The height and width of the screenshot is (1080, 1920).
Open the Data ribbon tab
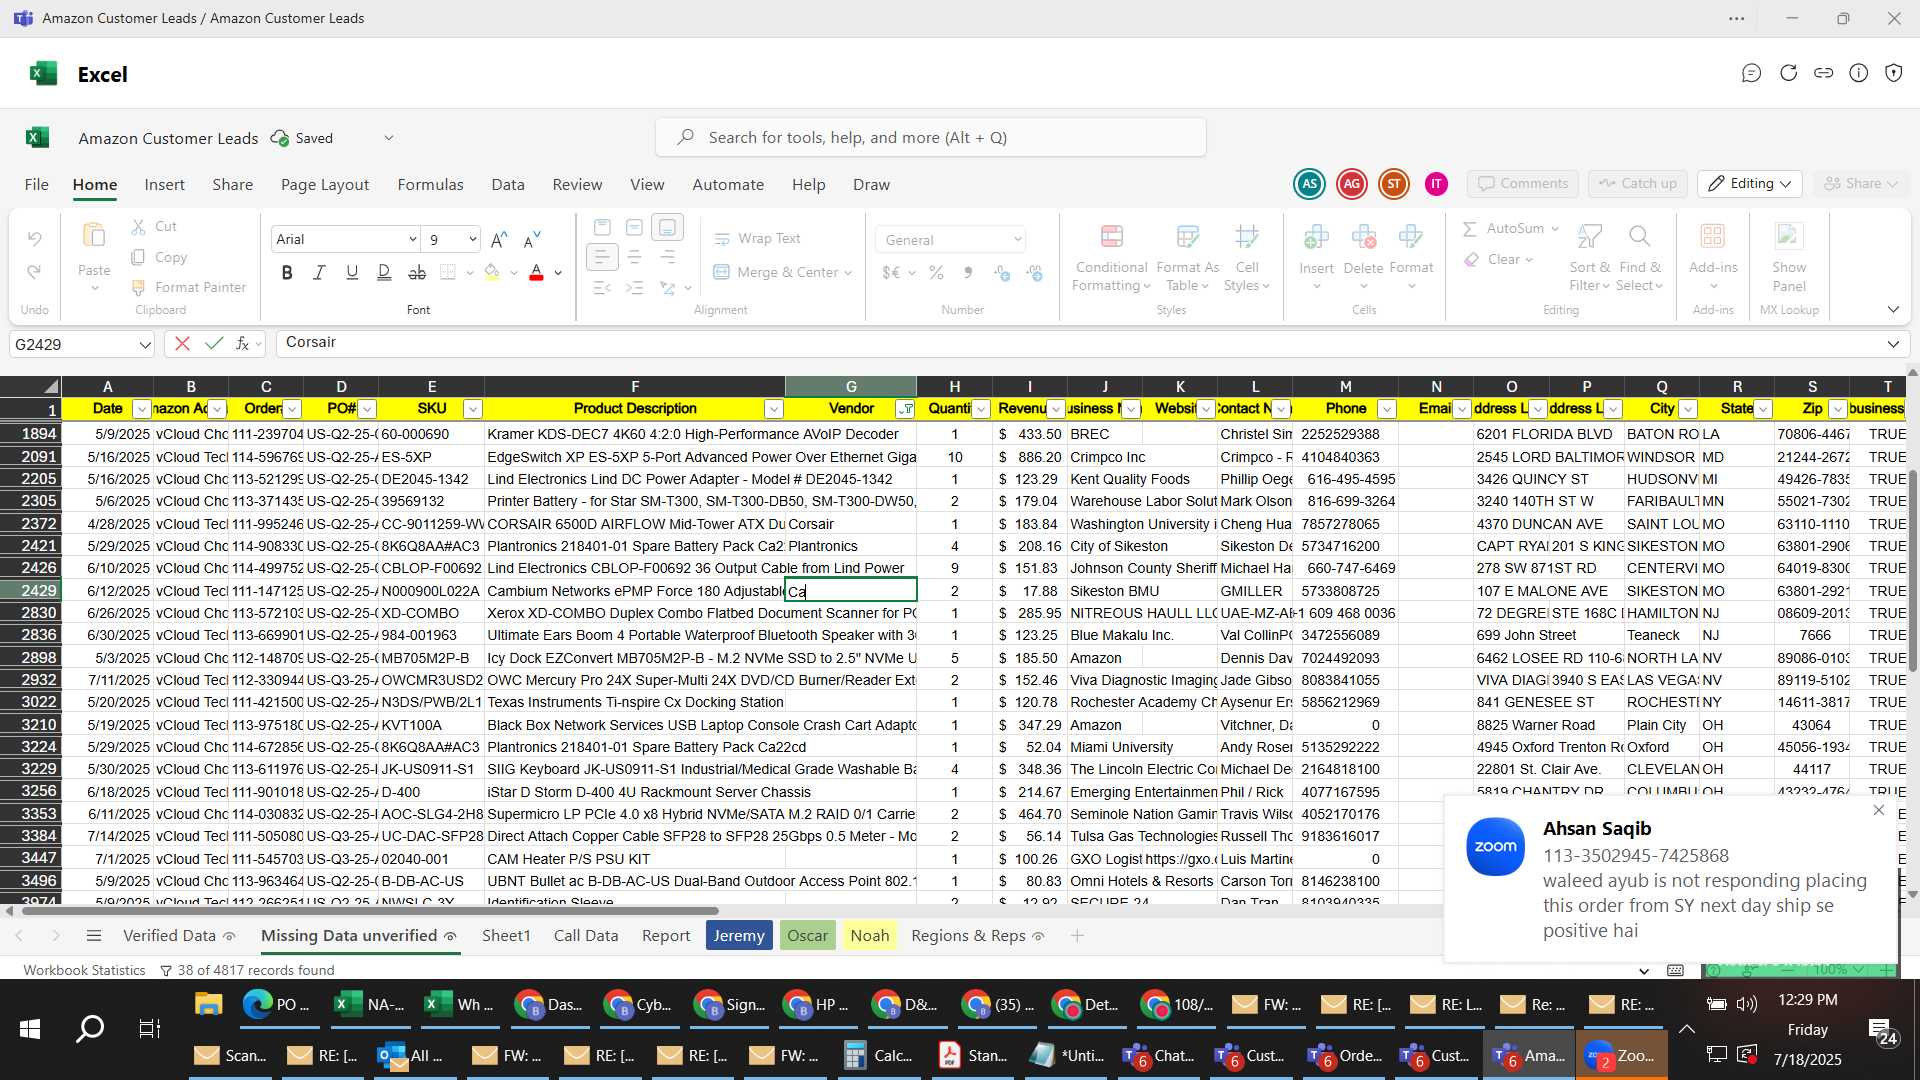508,185
